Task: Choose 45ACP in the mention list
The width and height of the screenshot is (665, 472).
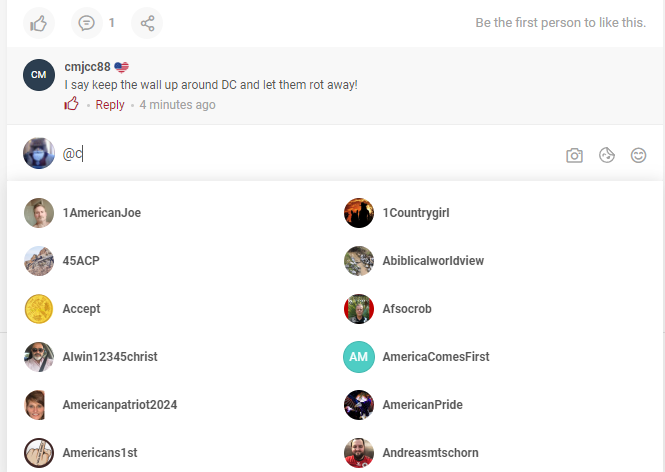Action: pyautogui.click(x=172, y=261)
